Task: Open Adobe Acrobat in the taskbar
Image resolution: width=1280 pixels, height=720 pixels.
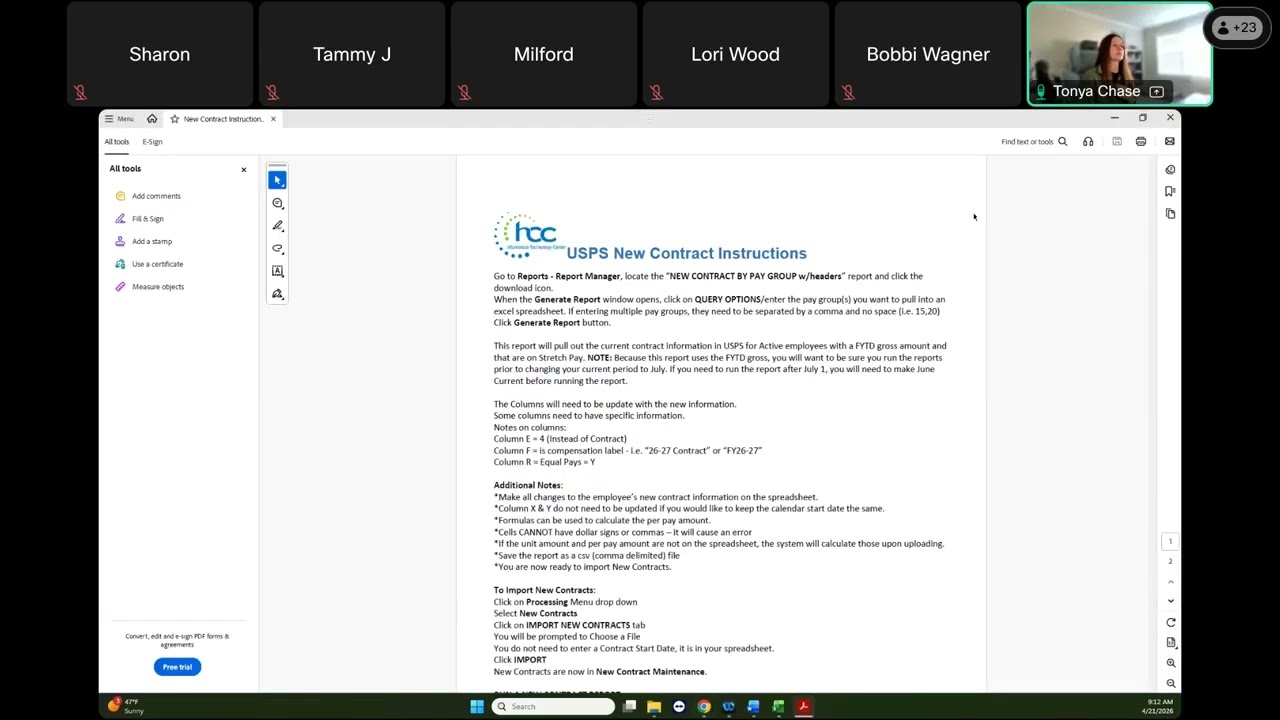Action: (803, 707)
